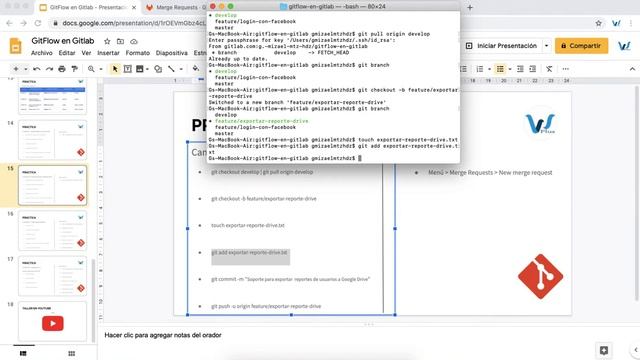Open the toolbar more options ellipsis
Screen dimensions: 640x360
565,69
